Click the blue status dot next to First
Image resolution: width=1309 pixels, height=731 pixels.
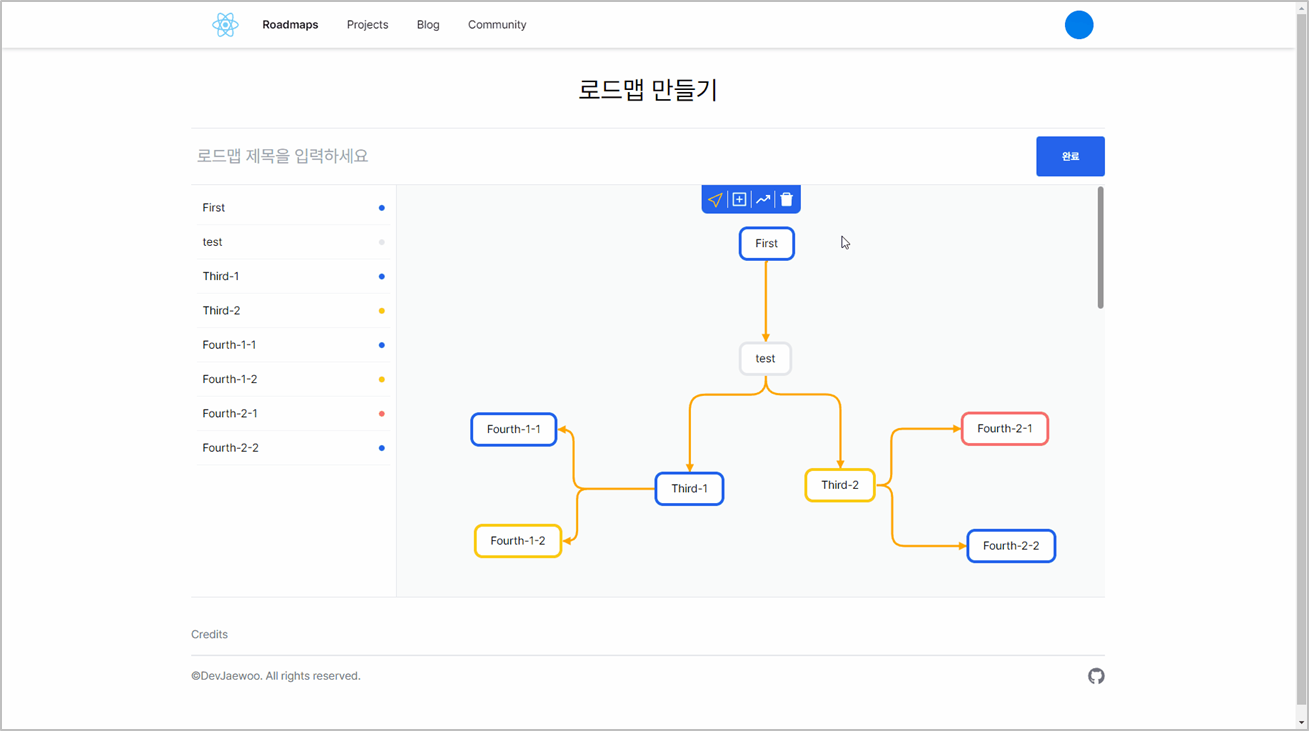(381, 208)
